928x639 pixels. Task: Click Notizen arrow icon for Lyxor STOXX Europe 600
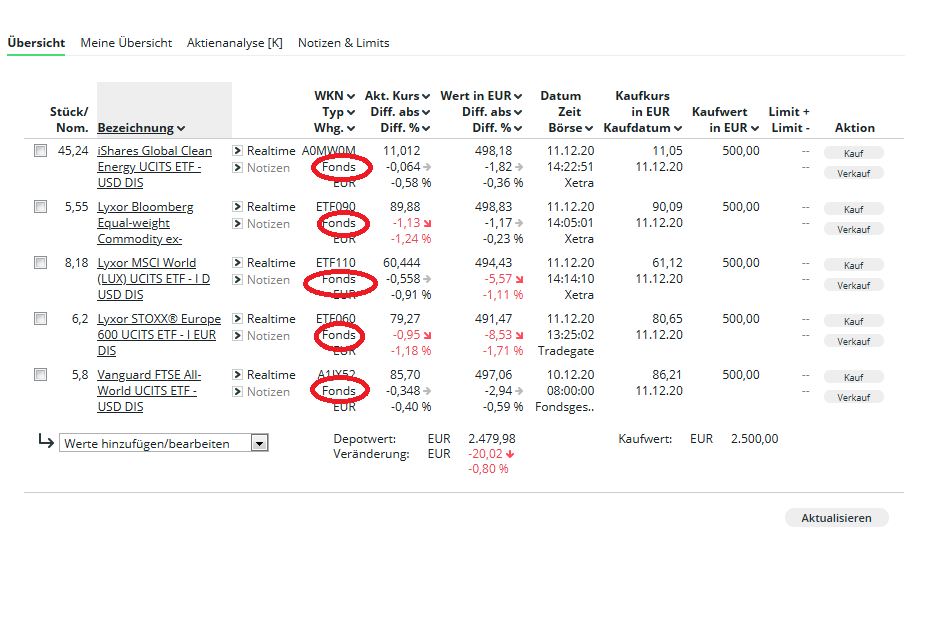(x=237, y=336)
